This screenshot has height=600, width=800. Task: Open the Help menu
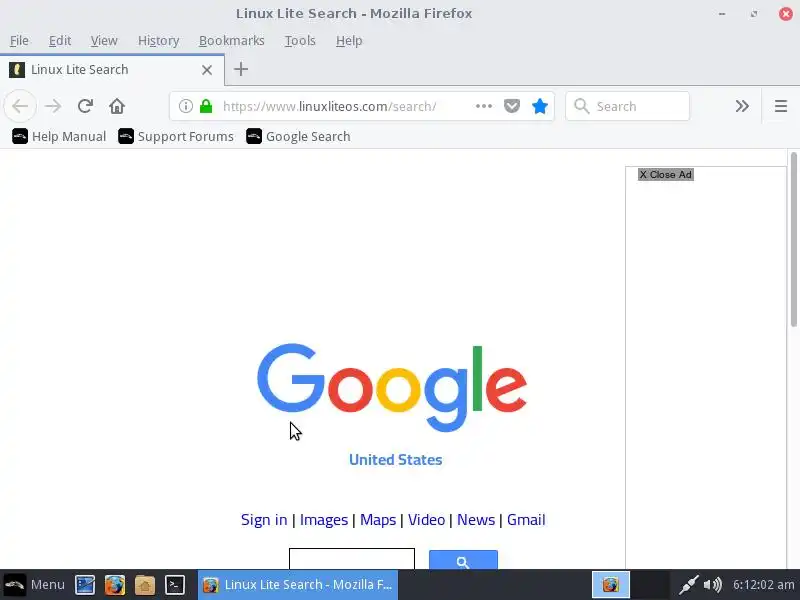(349, 40)
